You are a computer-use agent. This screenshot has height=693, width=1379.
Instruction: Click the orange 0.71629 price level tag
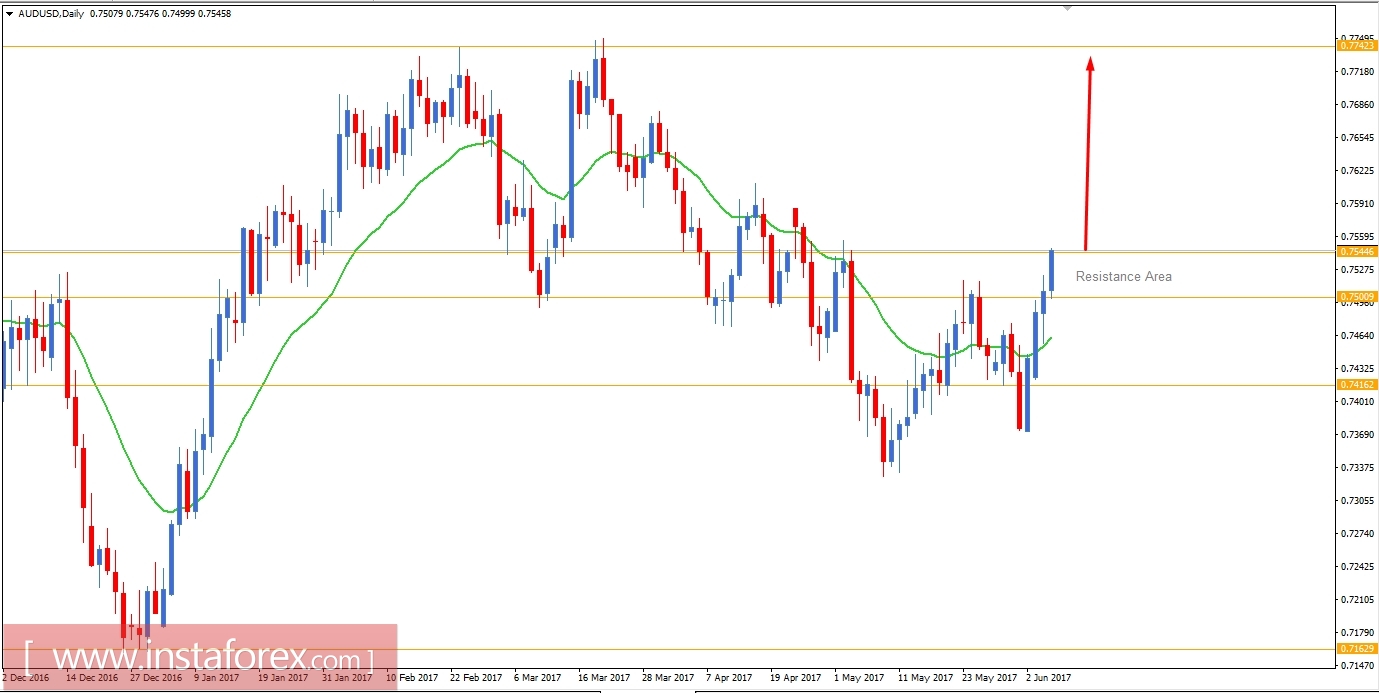(x=1359, y=650)
